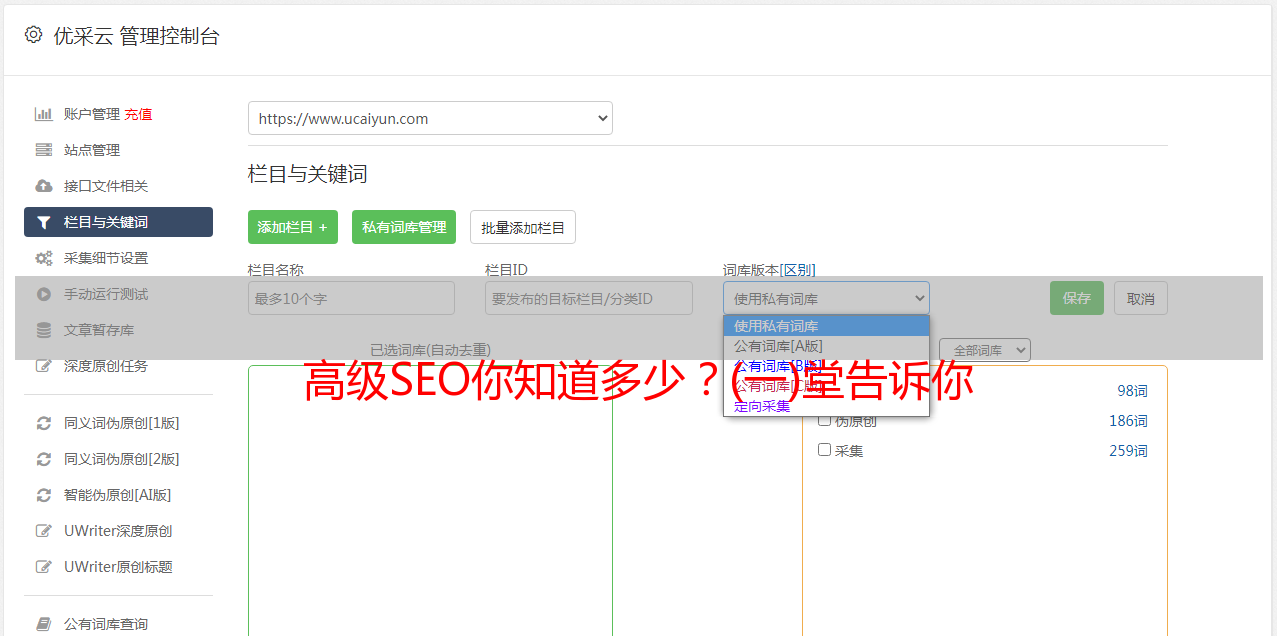Open 私有词库管理
1277x636 pixels.
[x=404, y=227]
